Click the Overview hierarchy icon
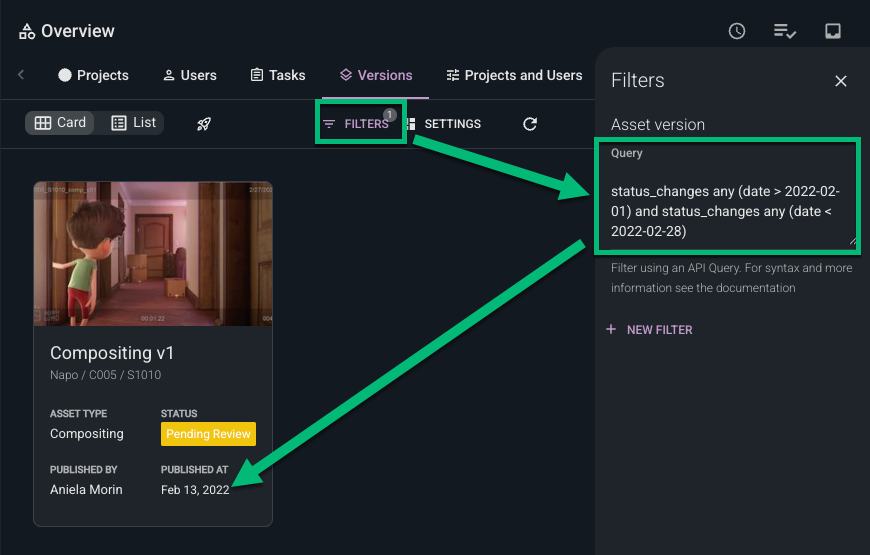 [27, 32]
